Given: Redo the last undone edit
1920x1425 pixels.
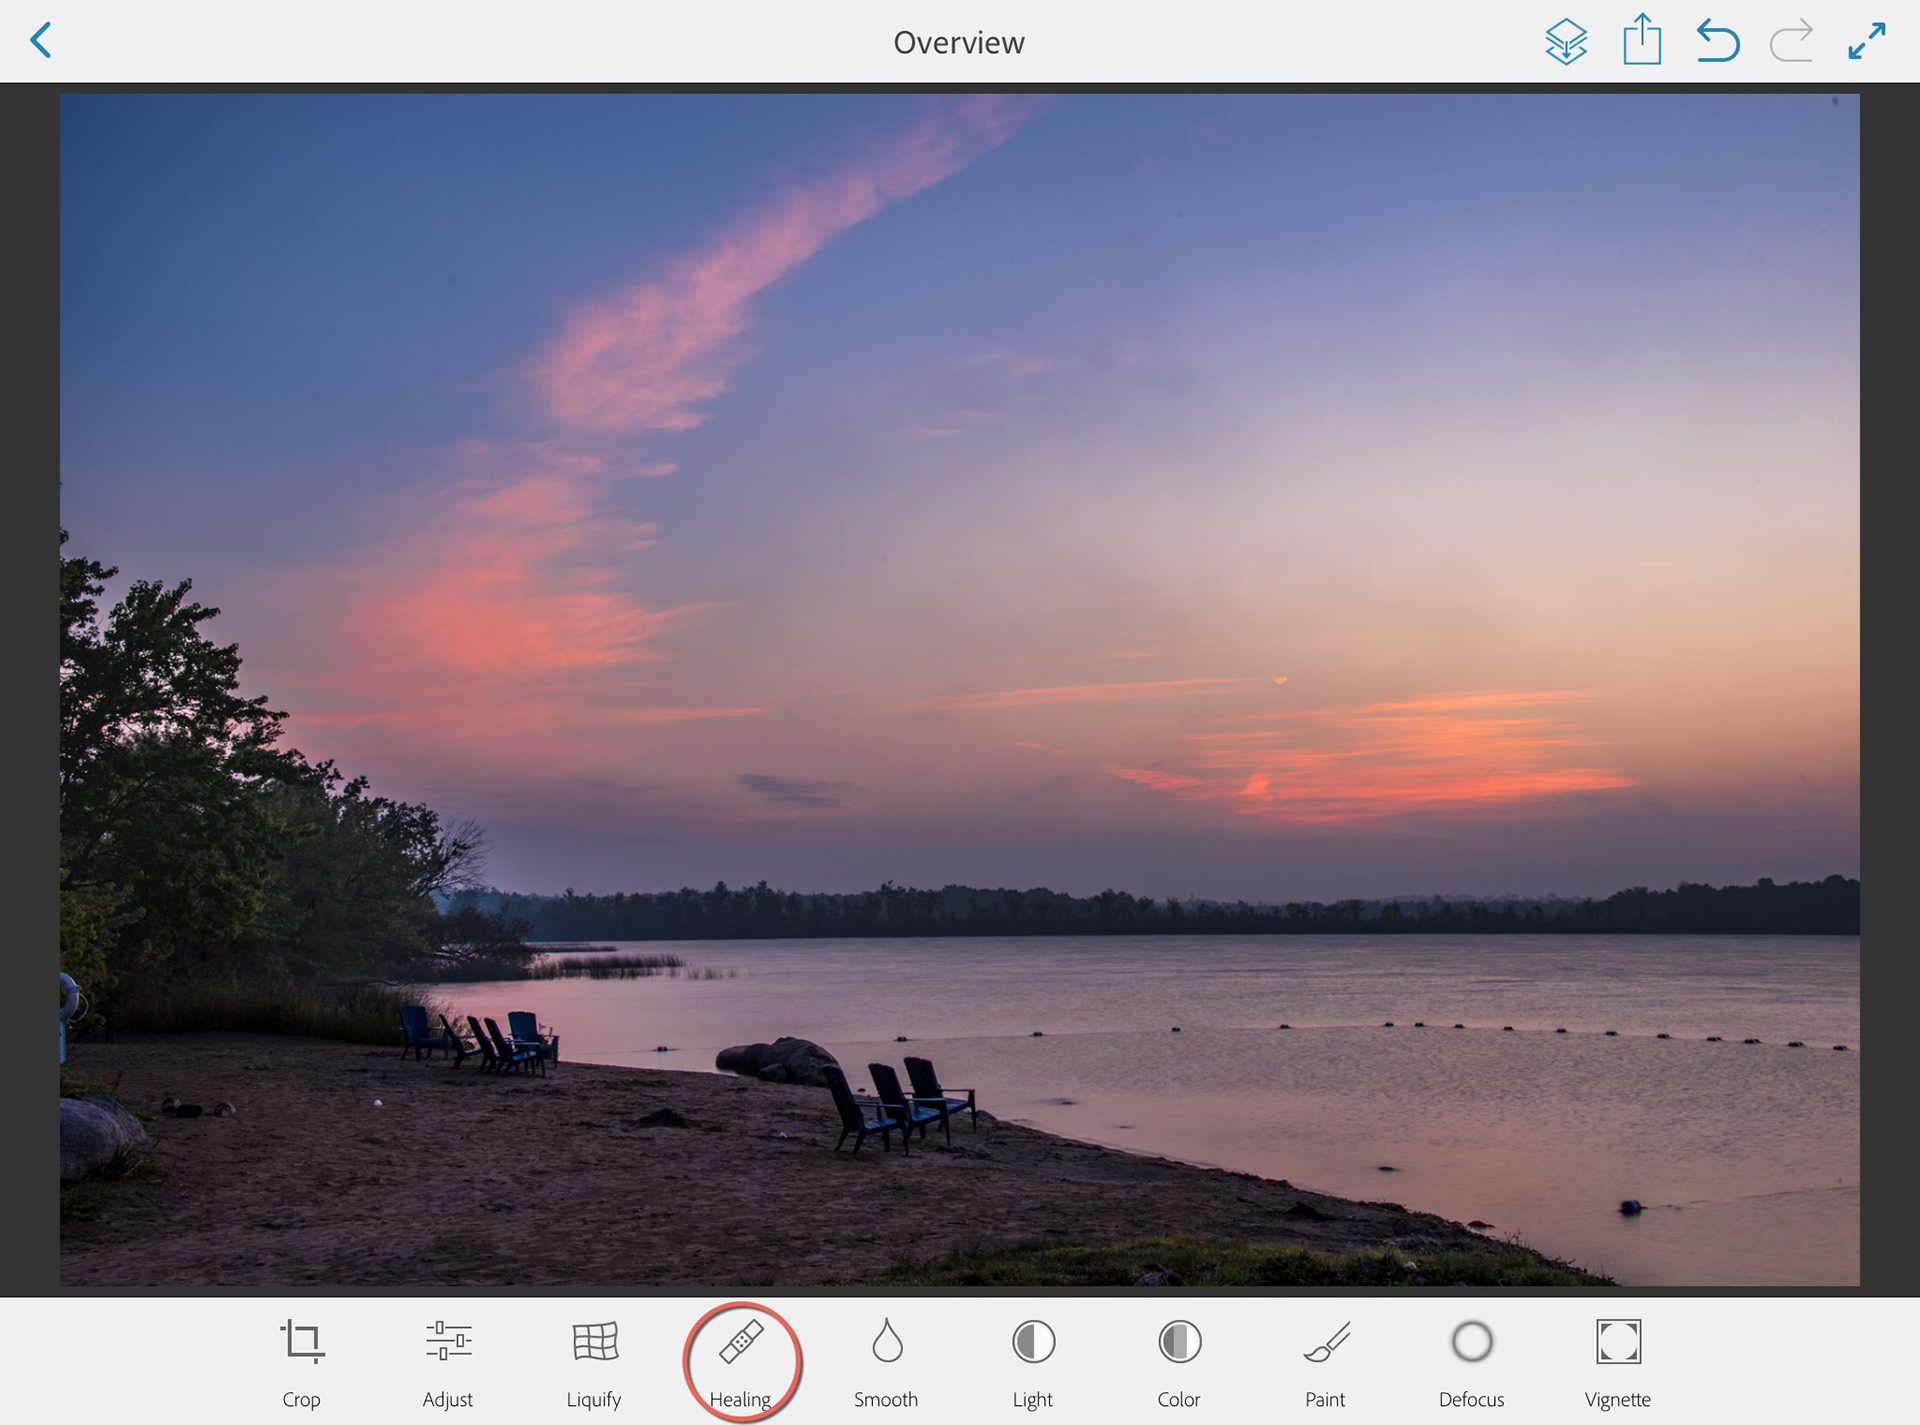Looking at the screenshot, I should (1791, 41).
